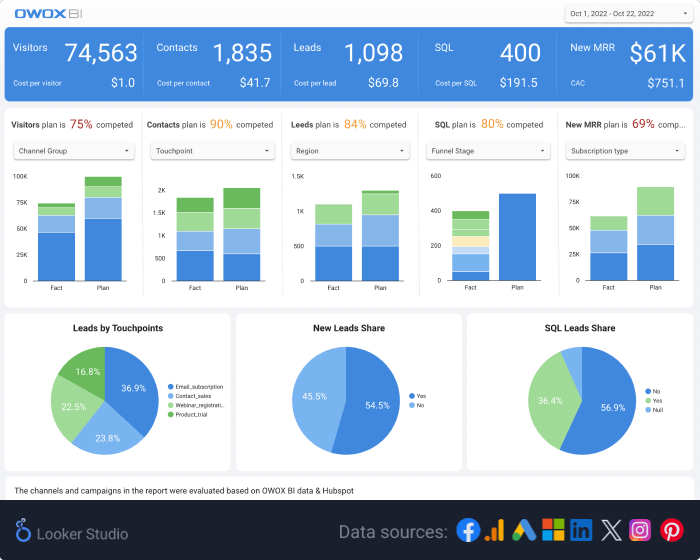Viewport: 700px width, 560px height.
Task: Click the SQL plan 80% text
Action: click(x=492, y=124)
